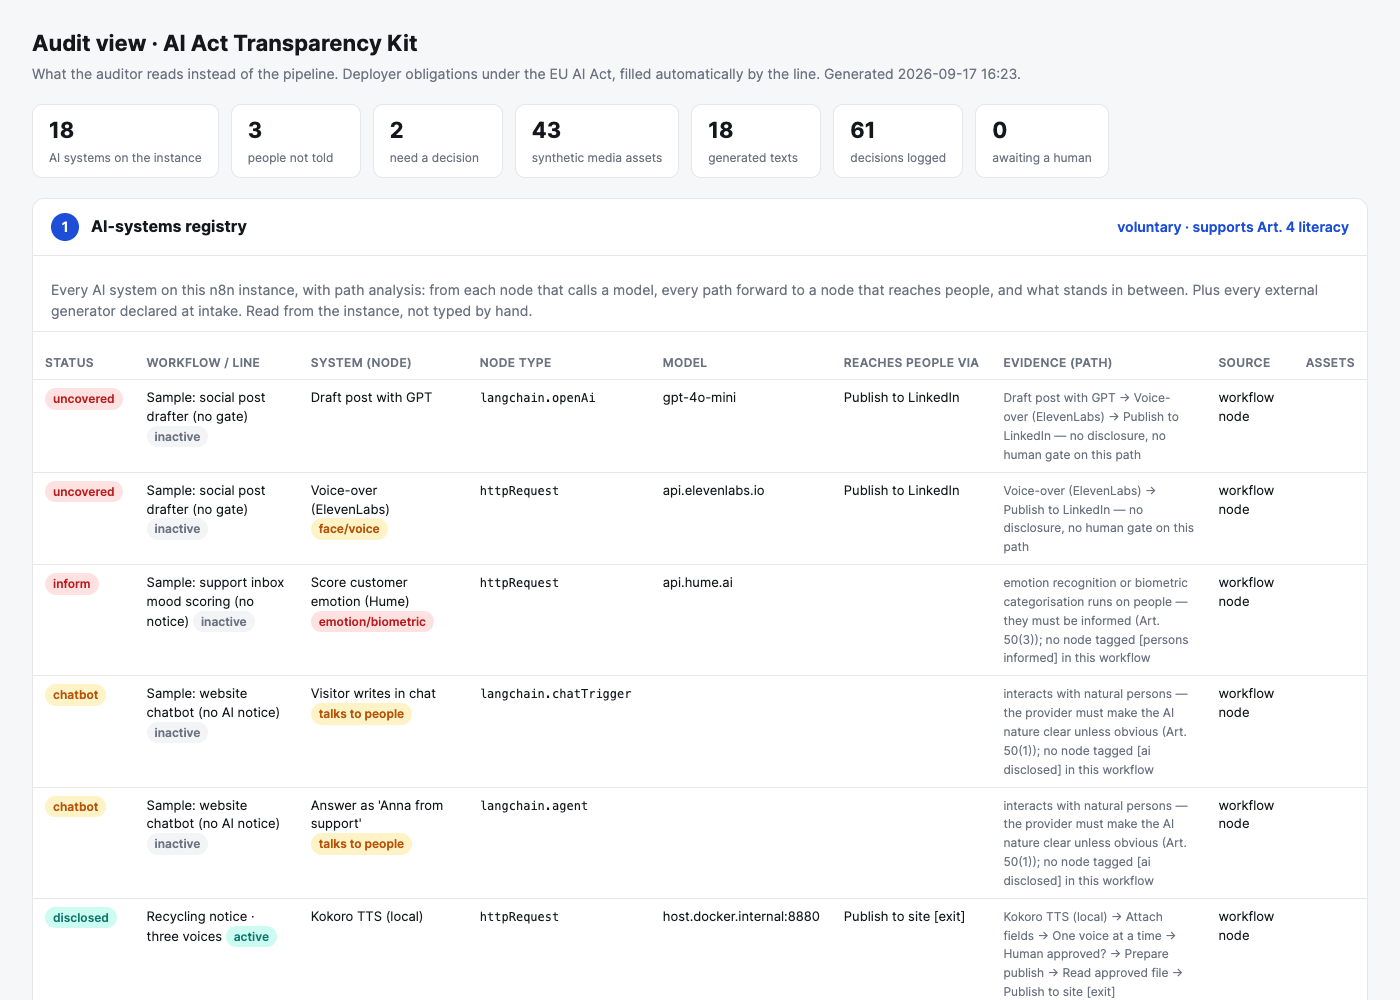
Task: Open the '18 generated texts' card
Action: (756, 141)
